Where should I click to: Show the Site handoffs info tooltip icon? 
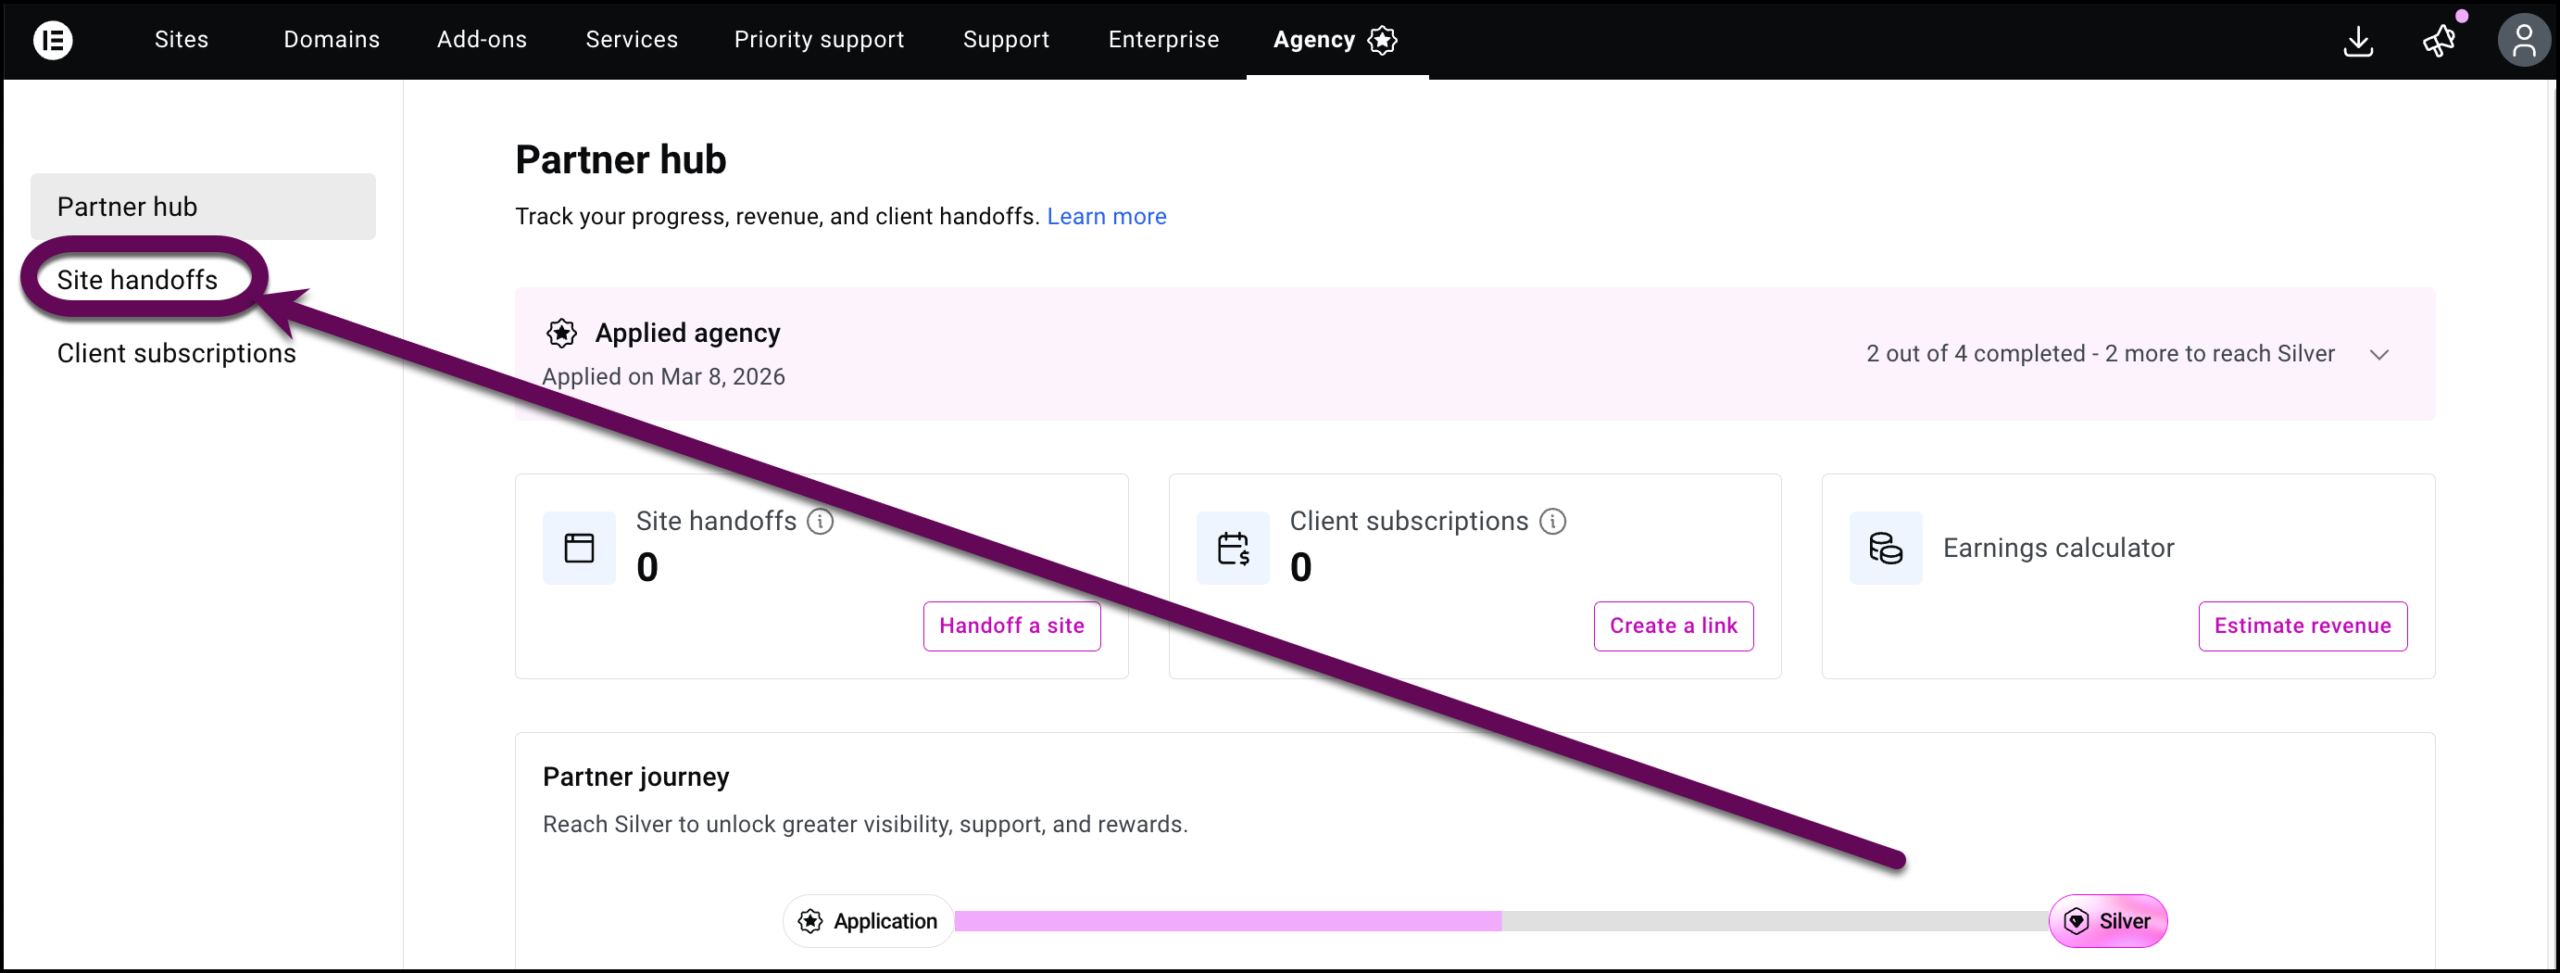click(x=820, y=521)
